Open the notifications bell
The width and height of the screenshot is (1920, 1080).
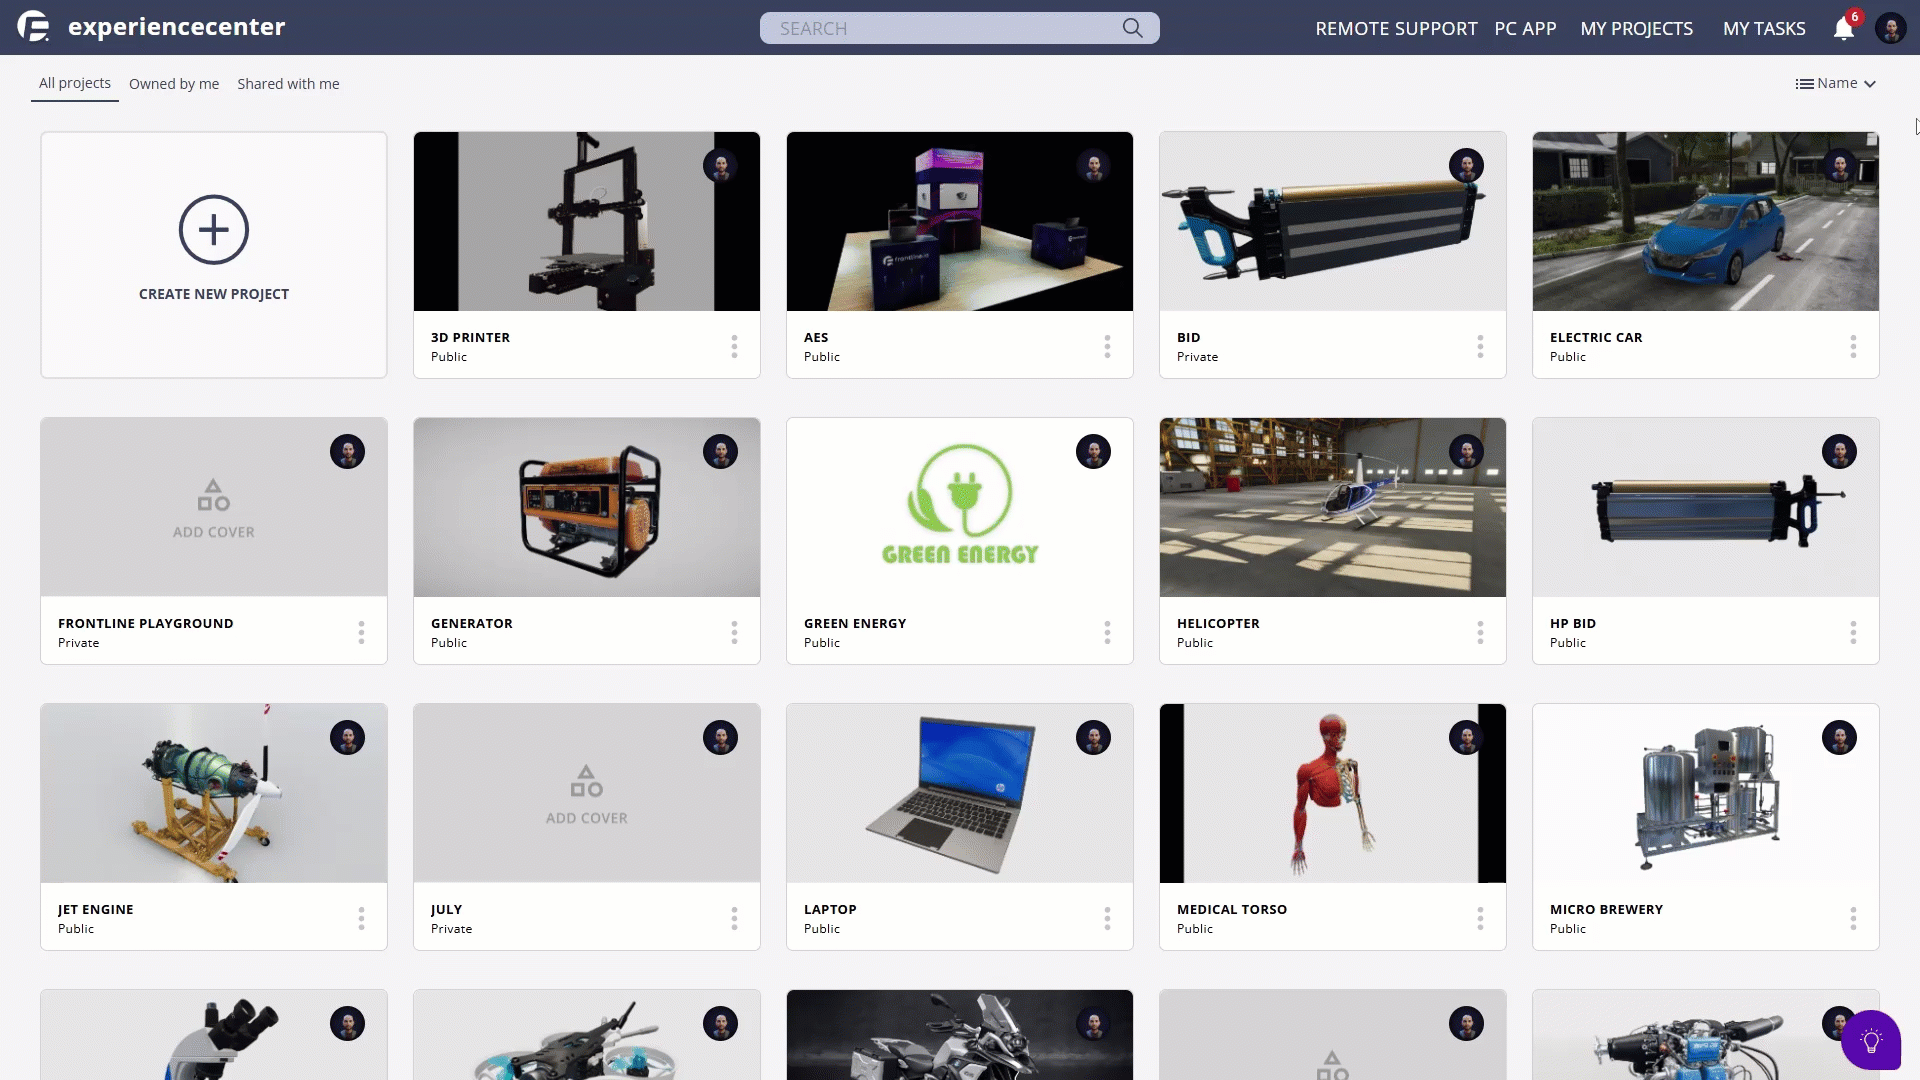click(1844, 28)
